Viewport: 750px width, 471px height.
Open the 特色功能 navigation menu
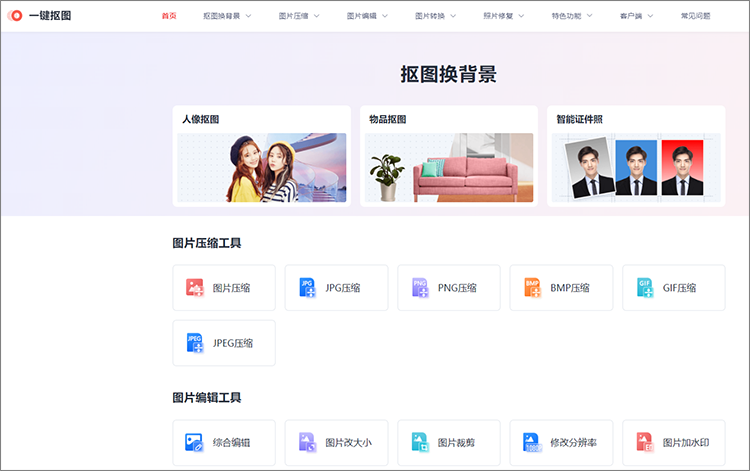(x=566, y=16)
